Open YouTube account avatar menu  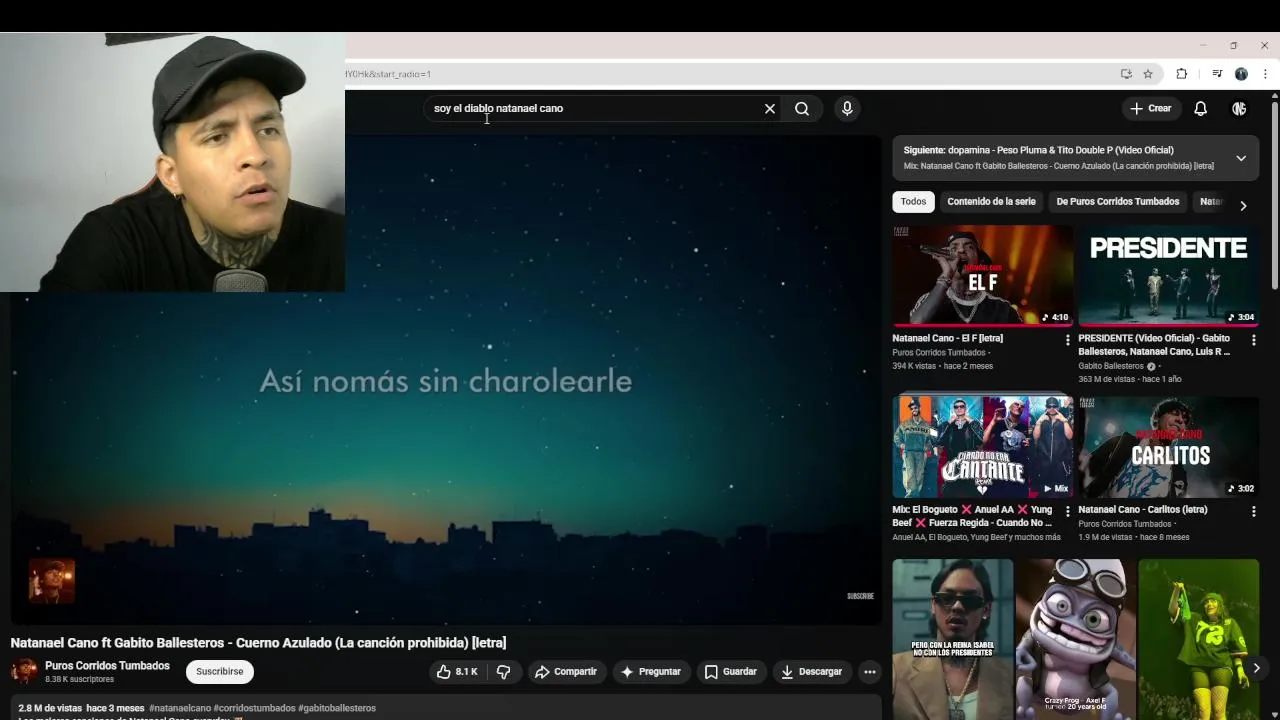click(1239, 109)
